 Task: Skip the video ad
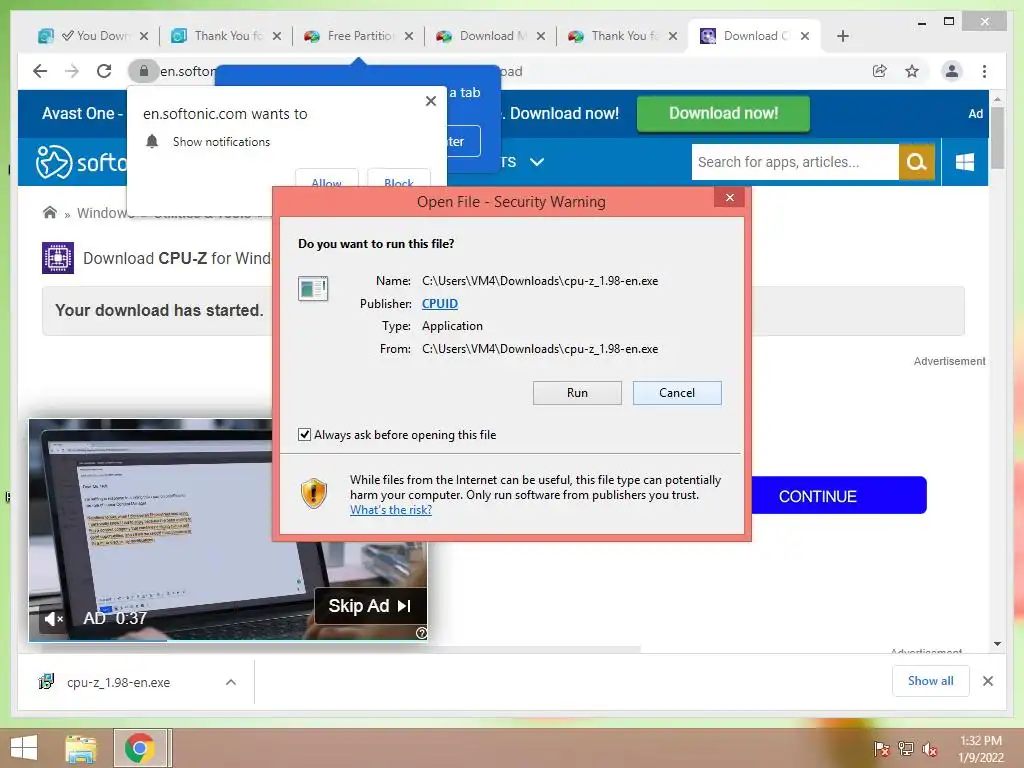pos(370,606)
